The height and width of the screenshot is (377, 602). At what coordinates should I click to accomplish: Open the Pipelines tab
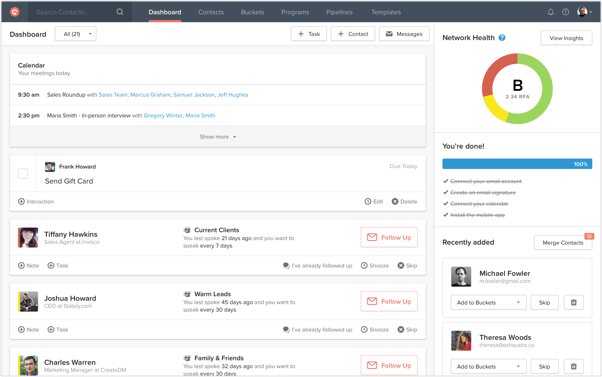pos(339,12)
